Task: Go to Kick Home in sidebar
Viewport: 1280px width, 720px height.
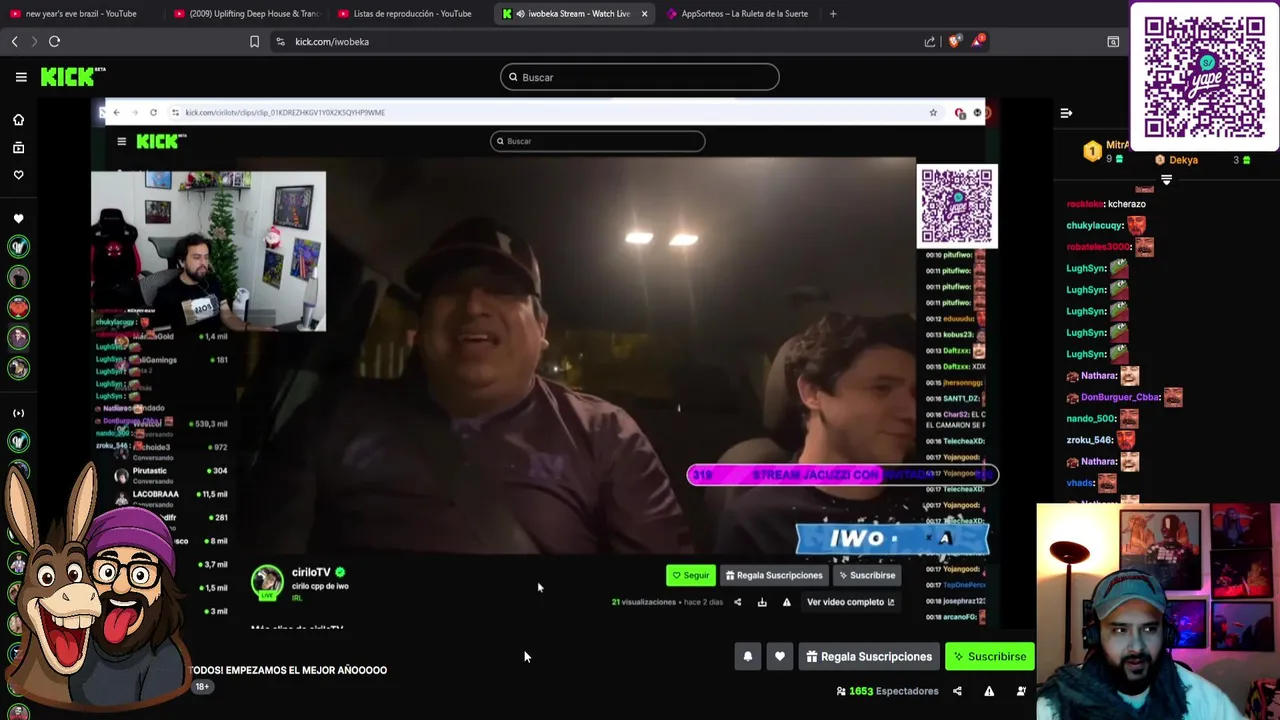Action: click(18, 120)
